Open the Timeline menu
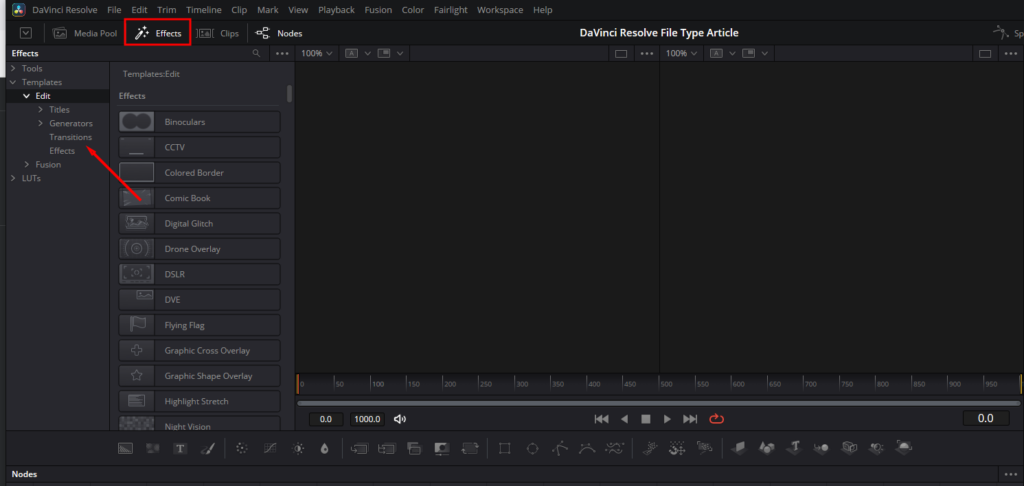The image size is (1024, 486). (x=204, y=10)
